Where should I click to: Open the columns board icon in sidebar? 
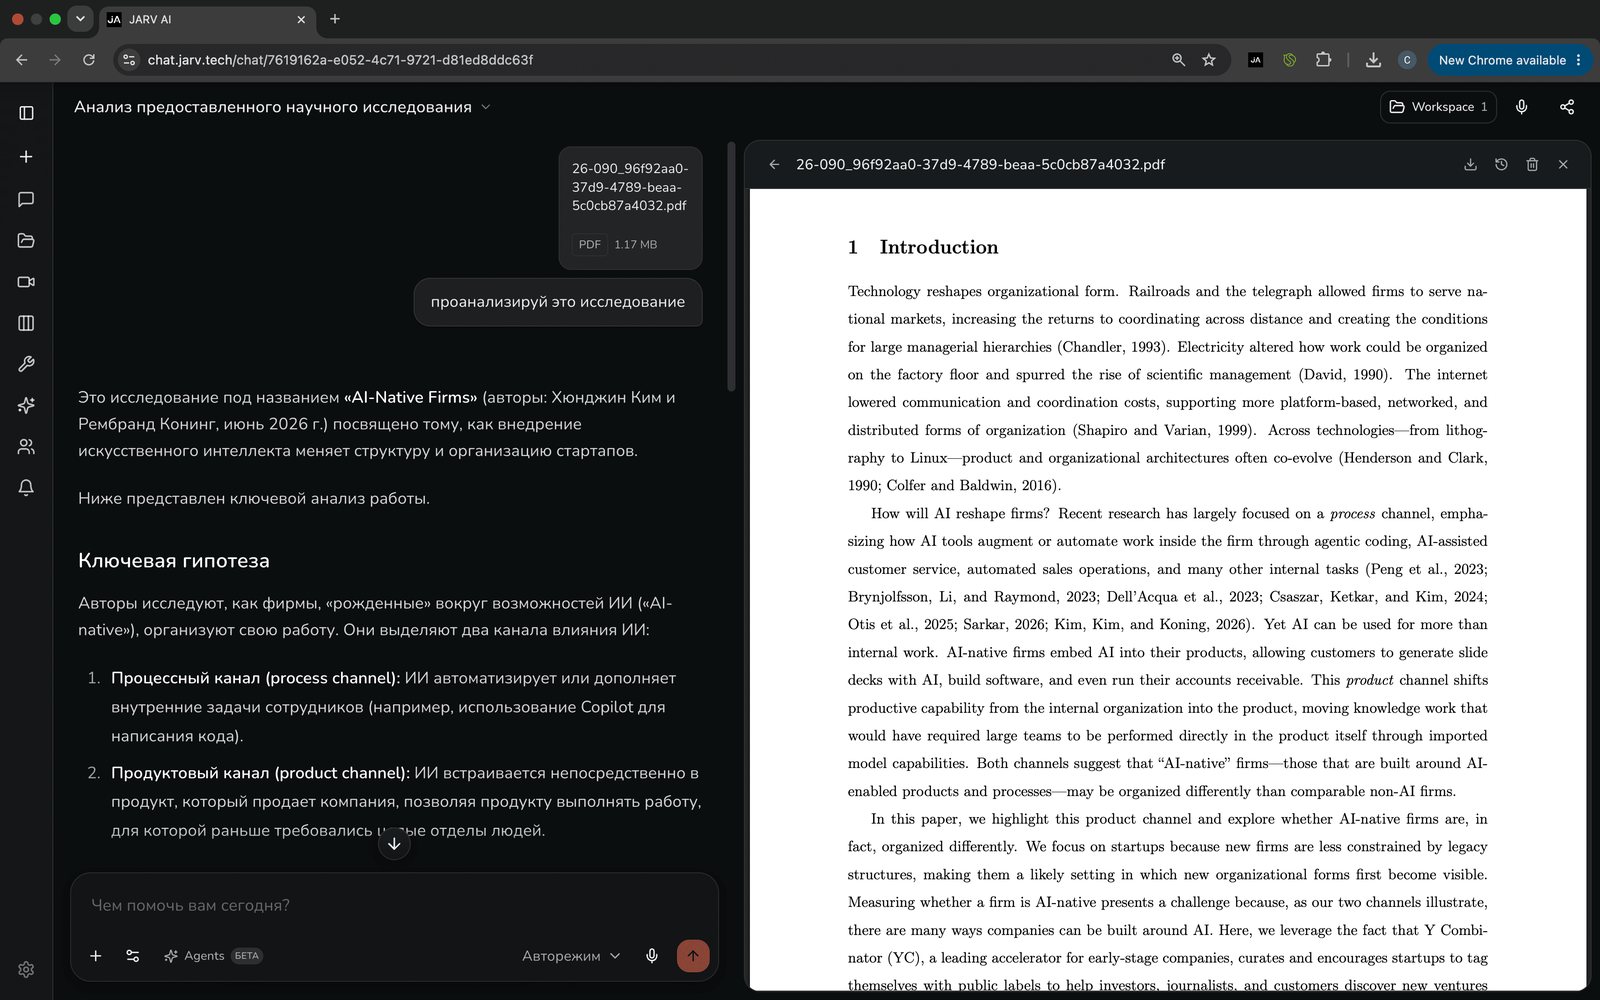[27, 323]
